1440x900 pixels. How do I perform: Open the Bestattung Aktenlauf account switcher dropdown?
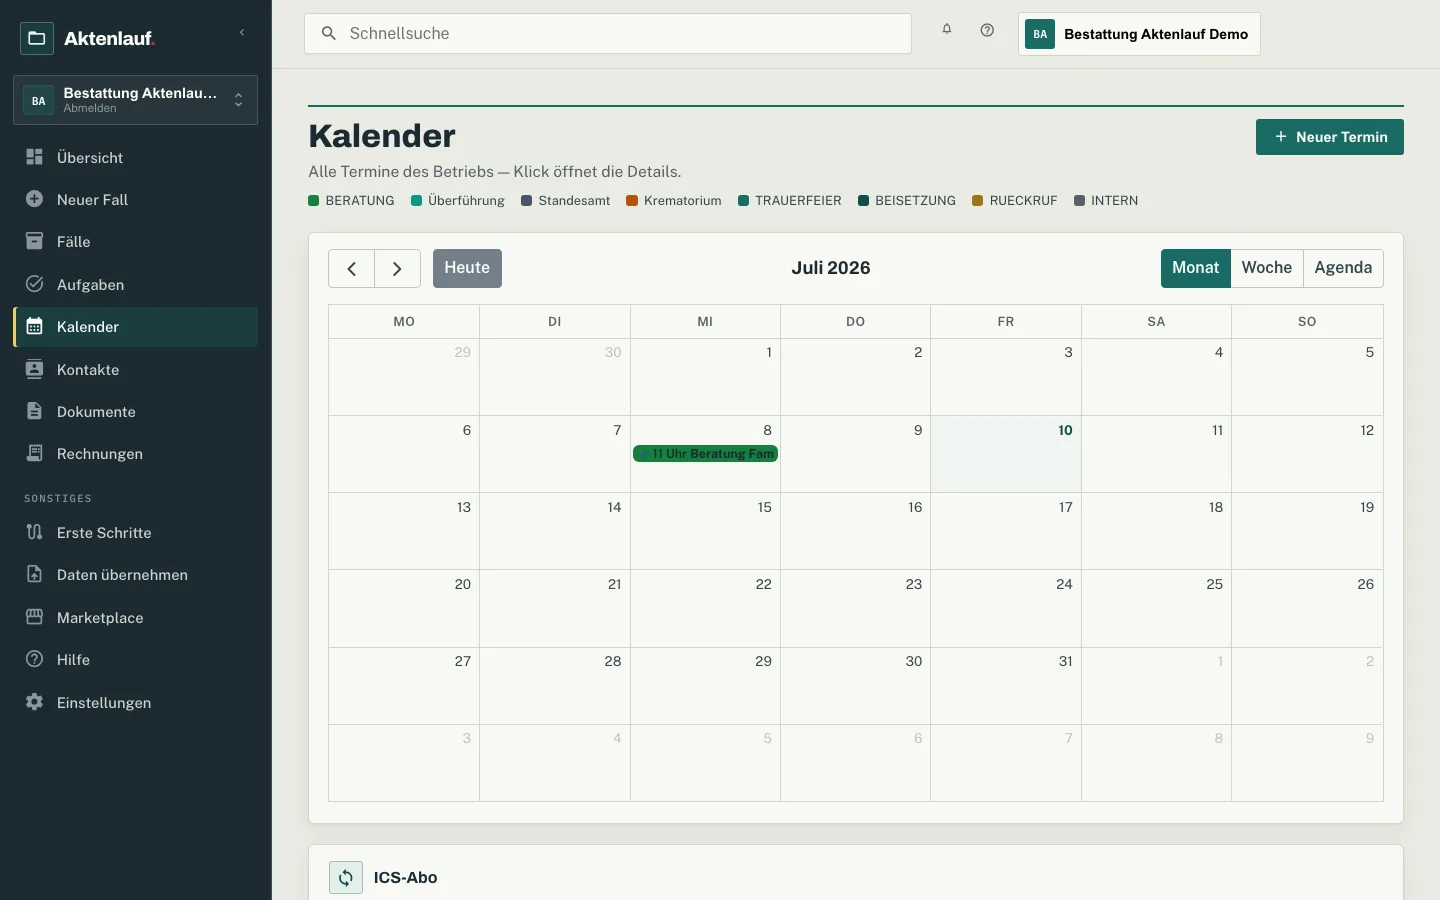[135, 100]
